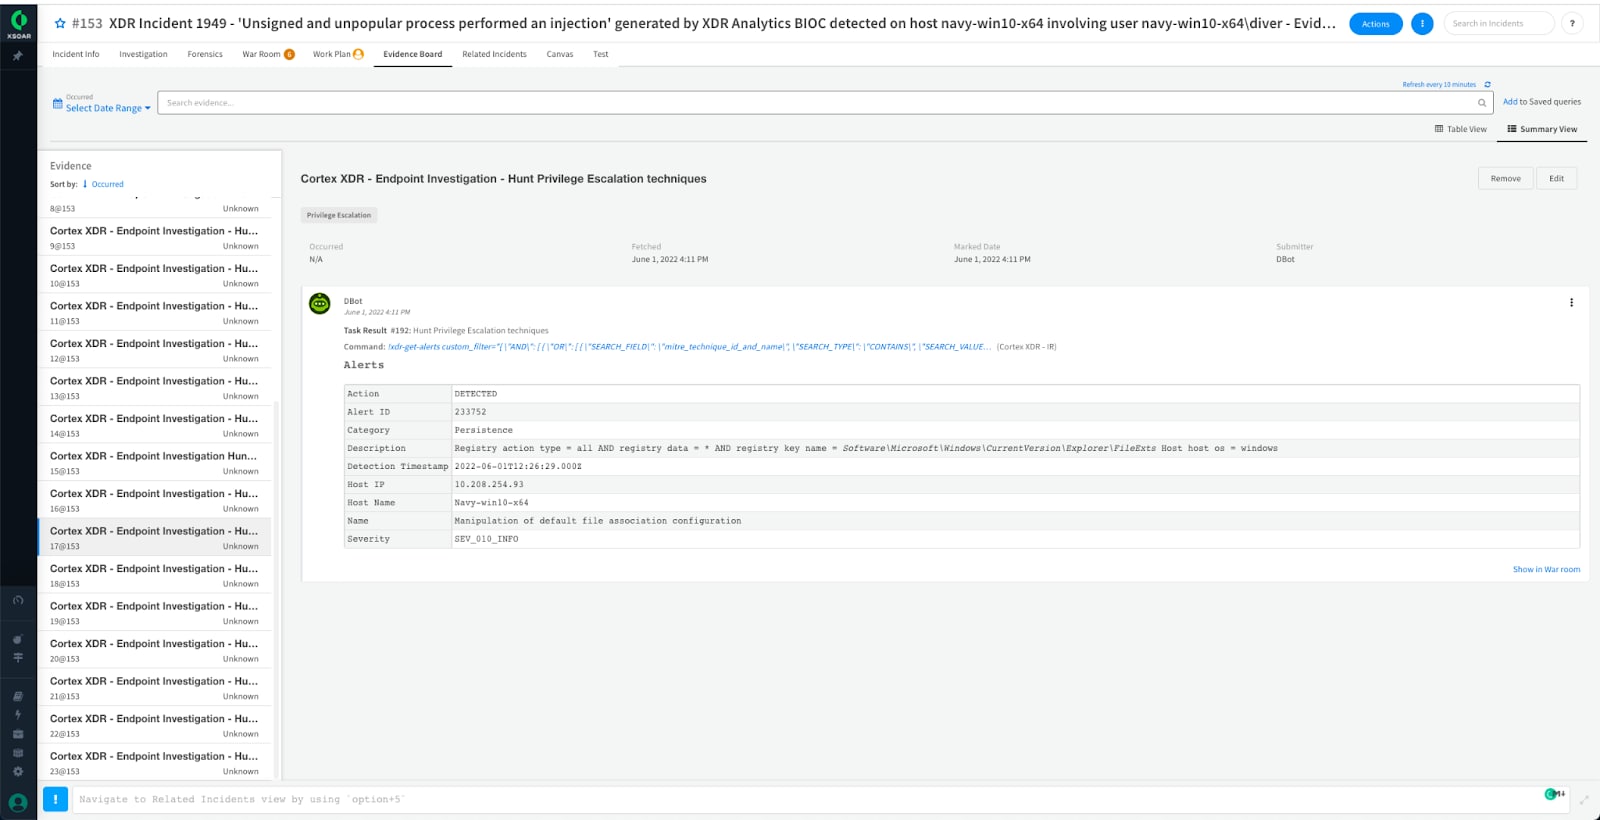Open the playbooks book icon in sidebar
The height and width of the screenshot is (820, 1600).
coord(18,696)
